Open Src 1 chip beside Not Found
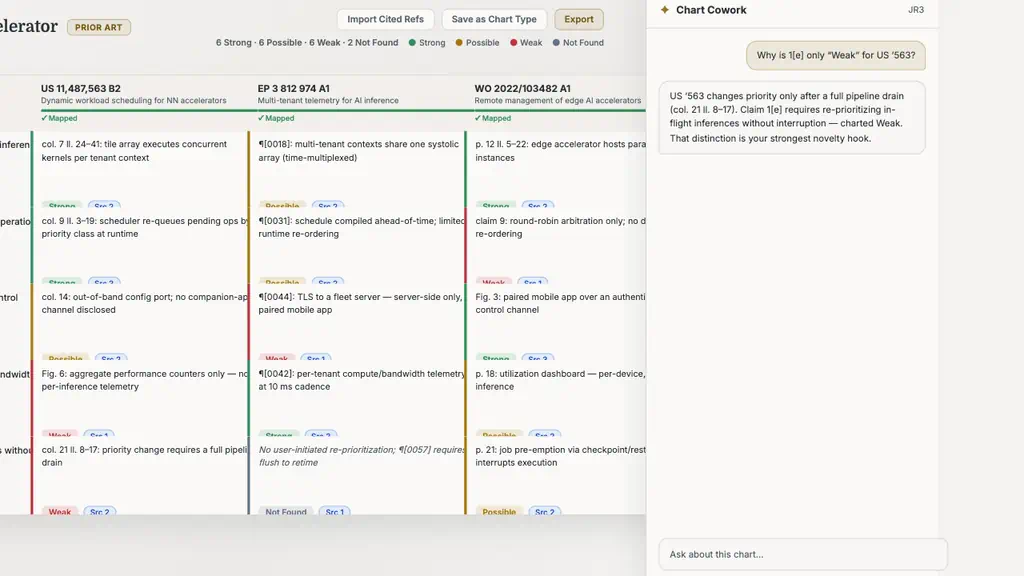The width and height of the screenshot is (1024, 576). click(x=334, y=511)
